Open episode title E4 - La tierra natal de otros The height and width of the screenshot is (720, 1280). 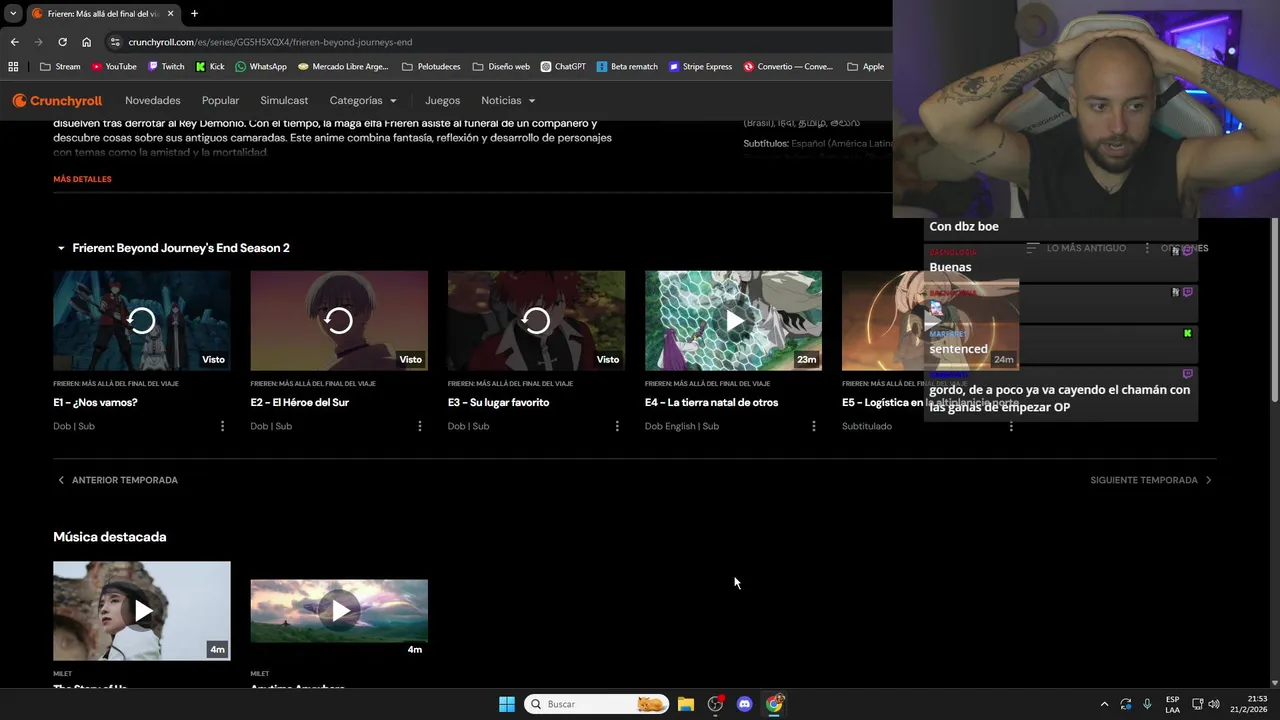click(x=711, y=402)
